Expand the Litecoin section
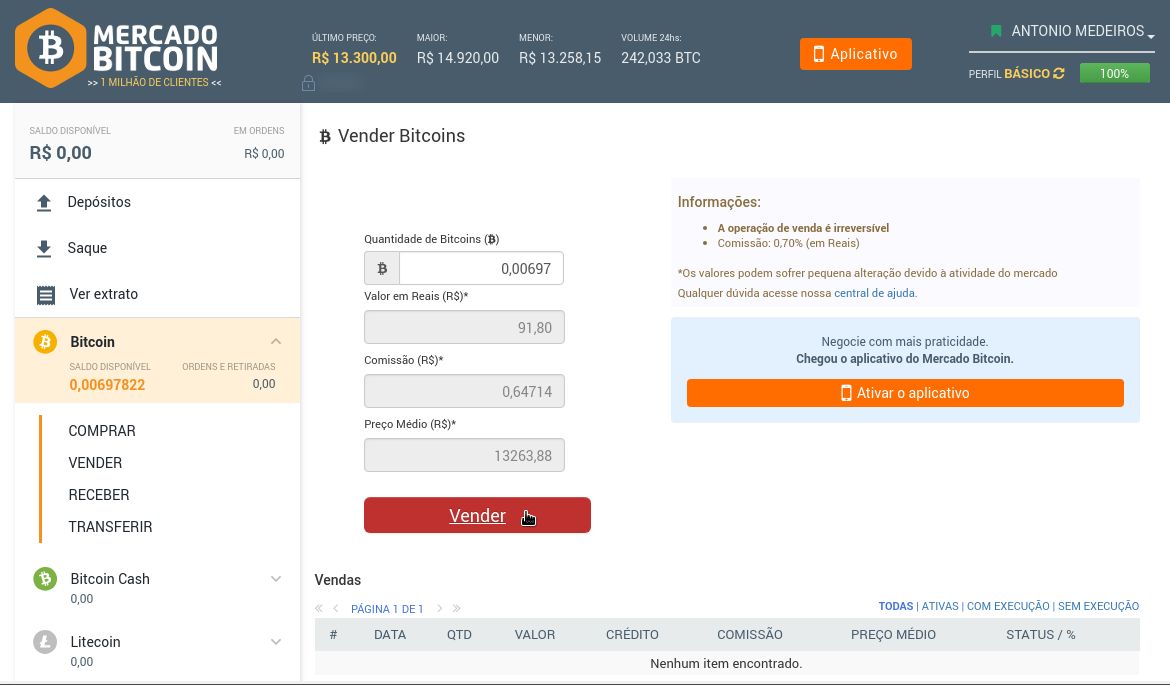This screenshot has width=1170, height=685. tap(276, 642)
